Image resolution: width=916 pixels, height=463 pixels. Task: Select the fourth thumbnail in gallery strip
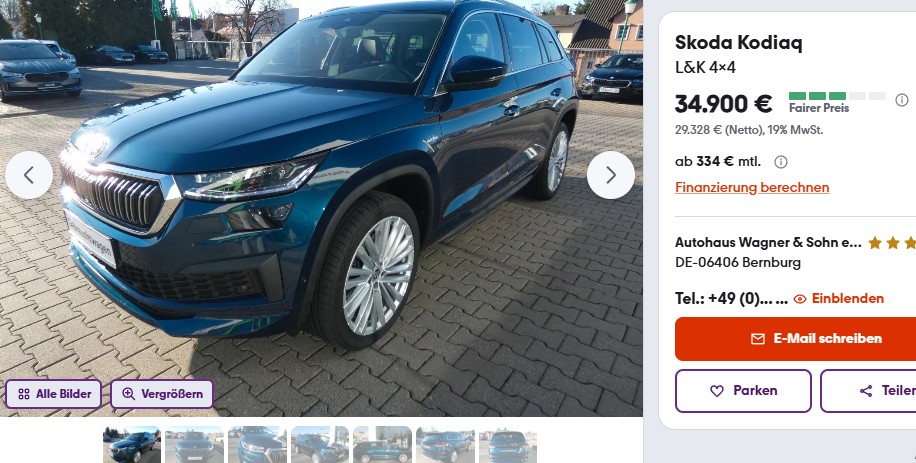point(320,444)
